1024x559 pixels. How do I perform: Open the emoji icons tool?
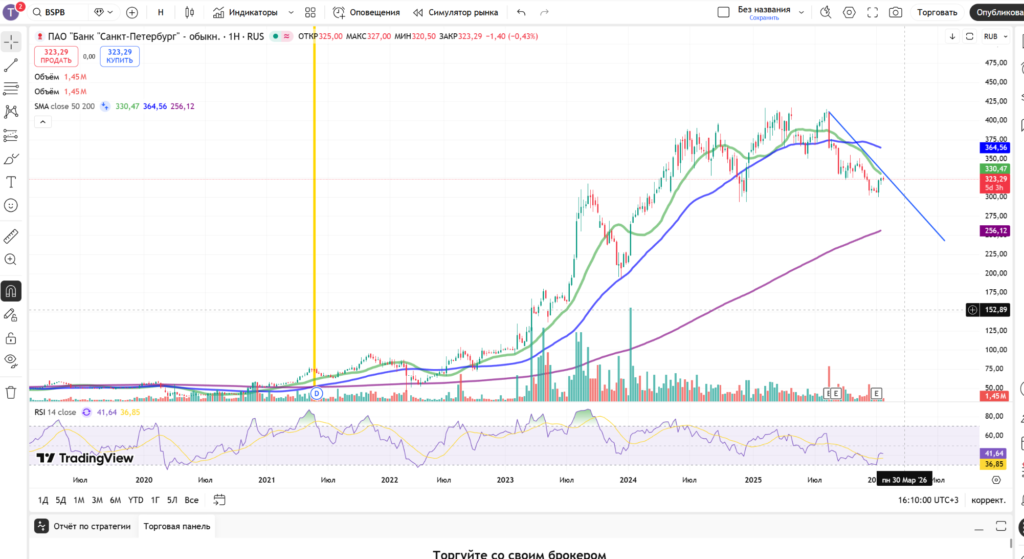pyautogui.click(x=11, y=206)
